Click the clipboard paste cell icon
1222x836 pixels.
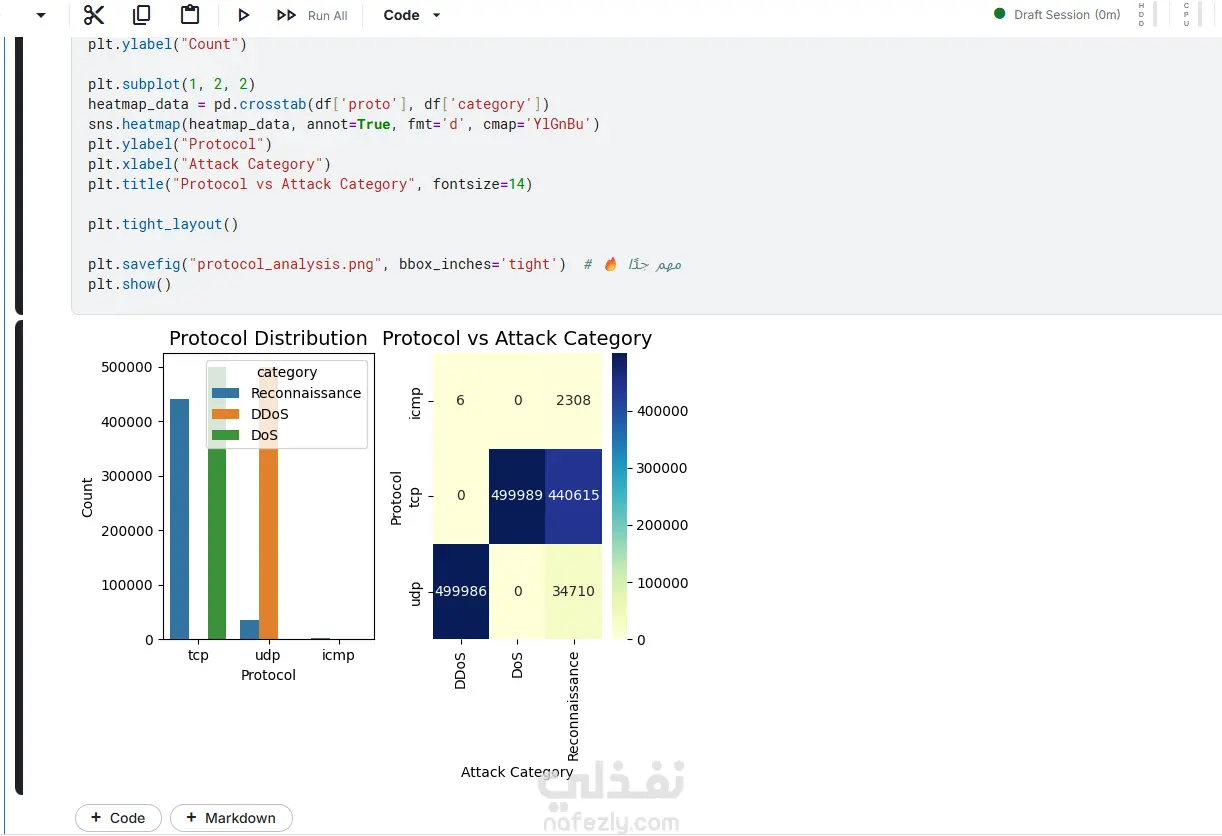click(190, 15)
